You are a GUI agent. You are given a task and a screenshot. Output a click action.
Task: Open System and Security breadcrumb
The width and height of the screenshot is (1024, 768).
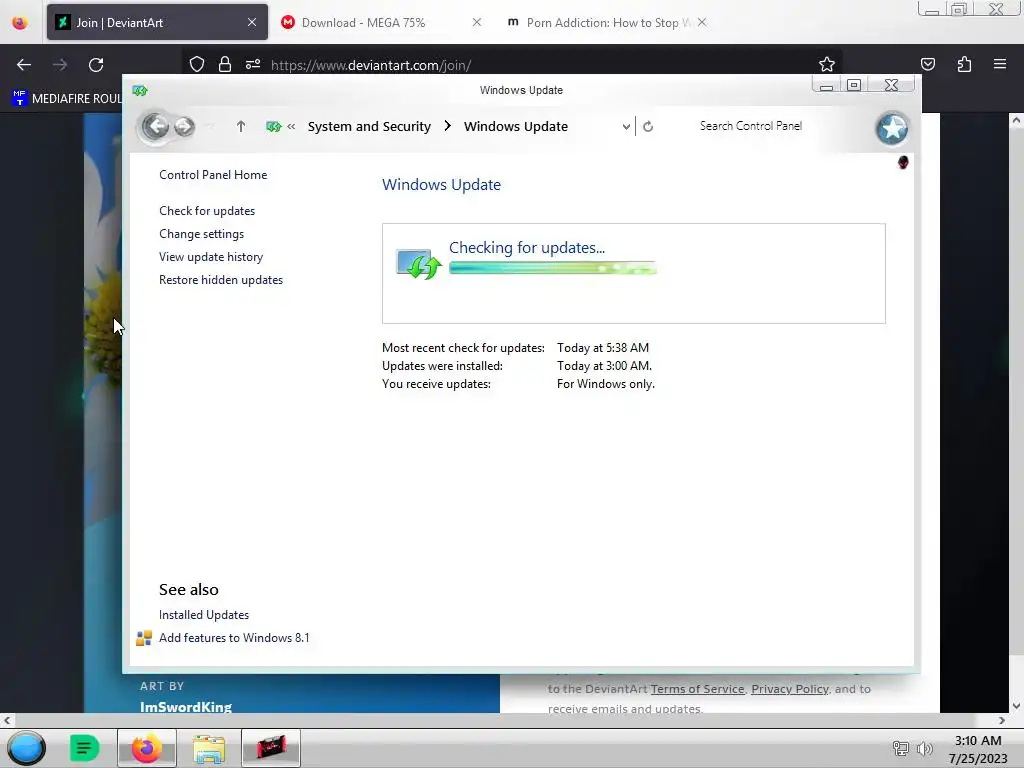pos(369,127)
